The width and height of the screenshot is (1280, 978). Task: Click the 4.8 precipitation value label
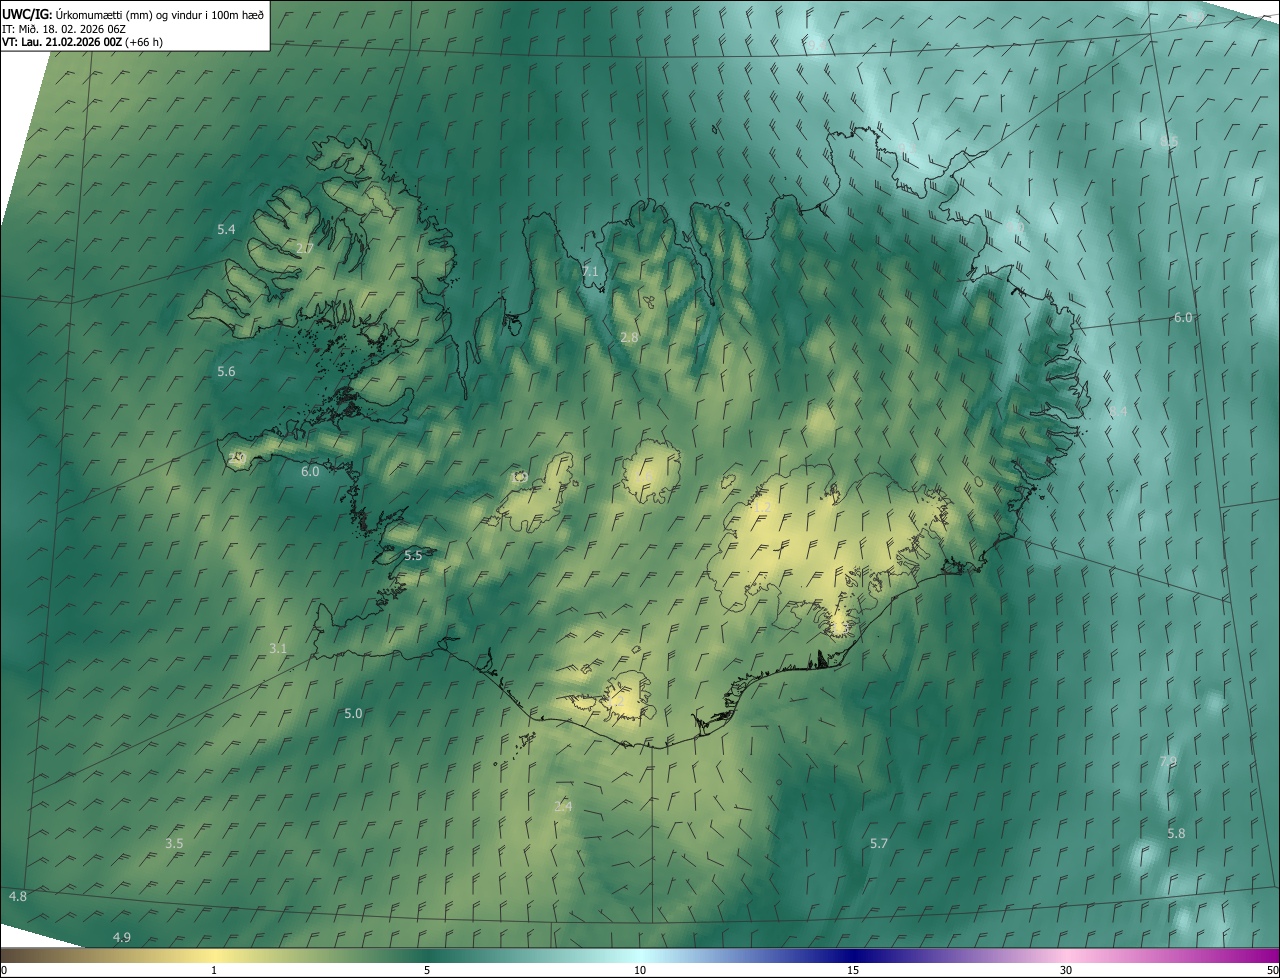pyautogui.click(x=18, y=896)
